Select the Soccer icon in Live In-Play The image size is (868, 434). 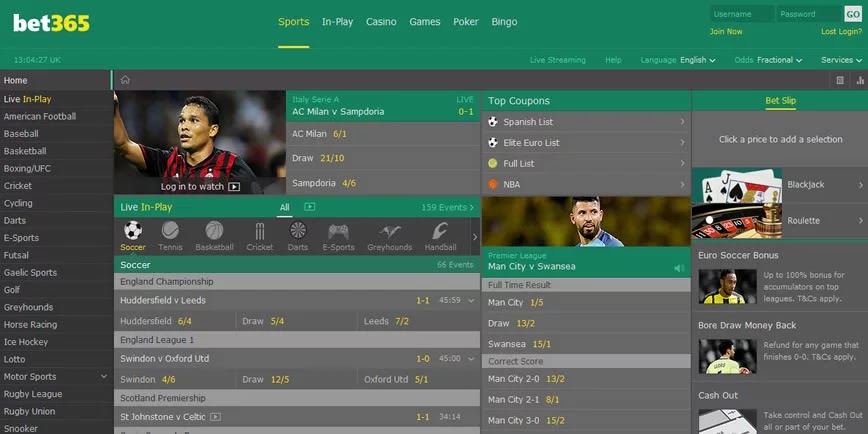(x=133, y=230)
